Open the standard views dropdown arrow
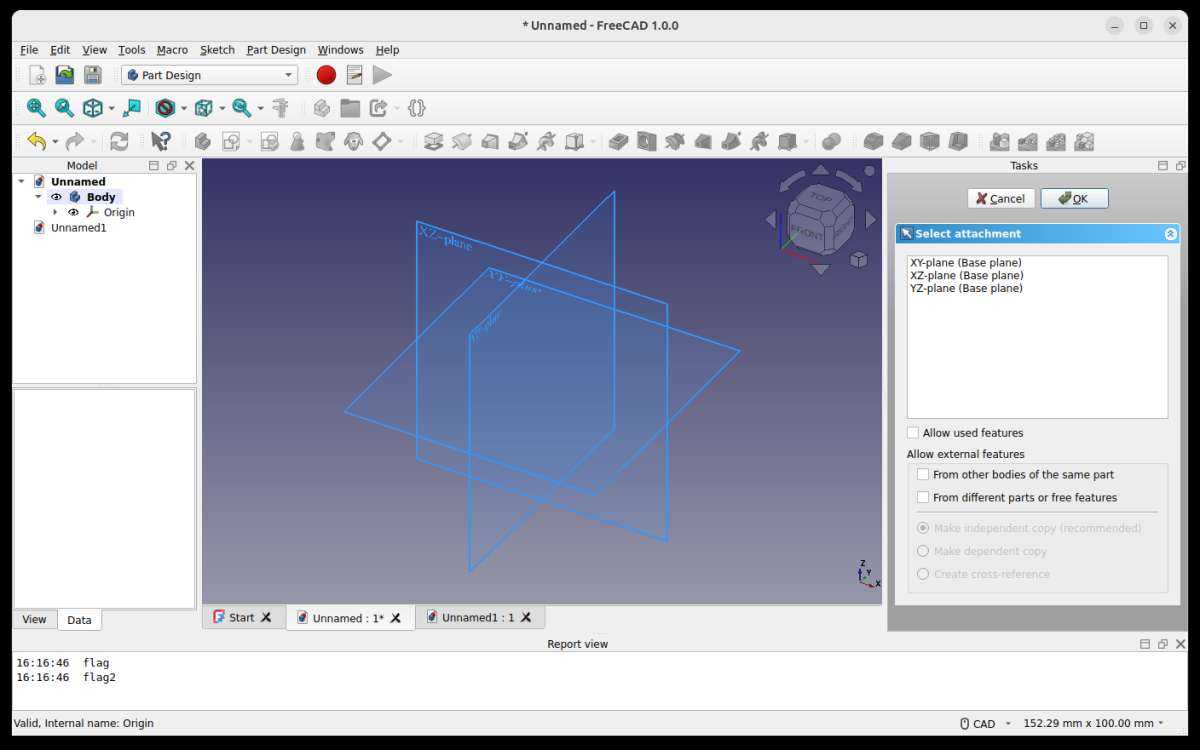This screenshot has width=1200, height=750. coord(111,108)
